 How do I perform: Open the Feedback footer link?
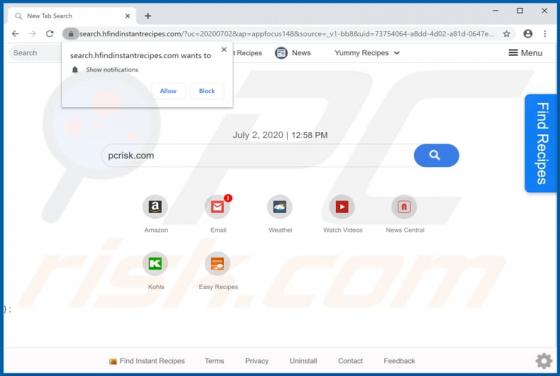pos(399,361)
